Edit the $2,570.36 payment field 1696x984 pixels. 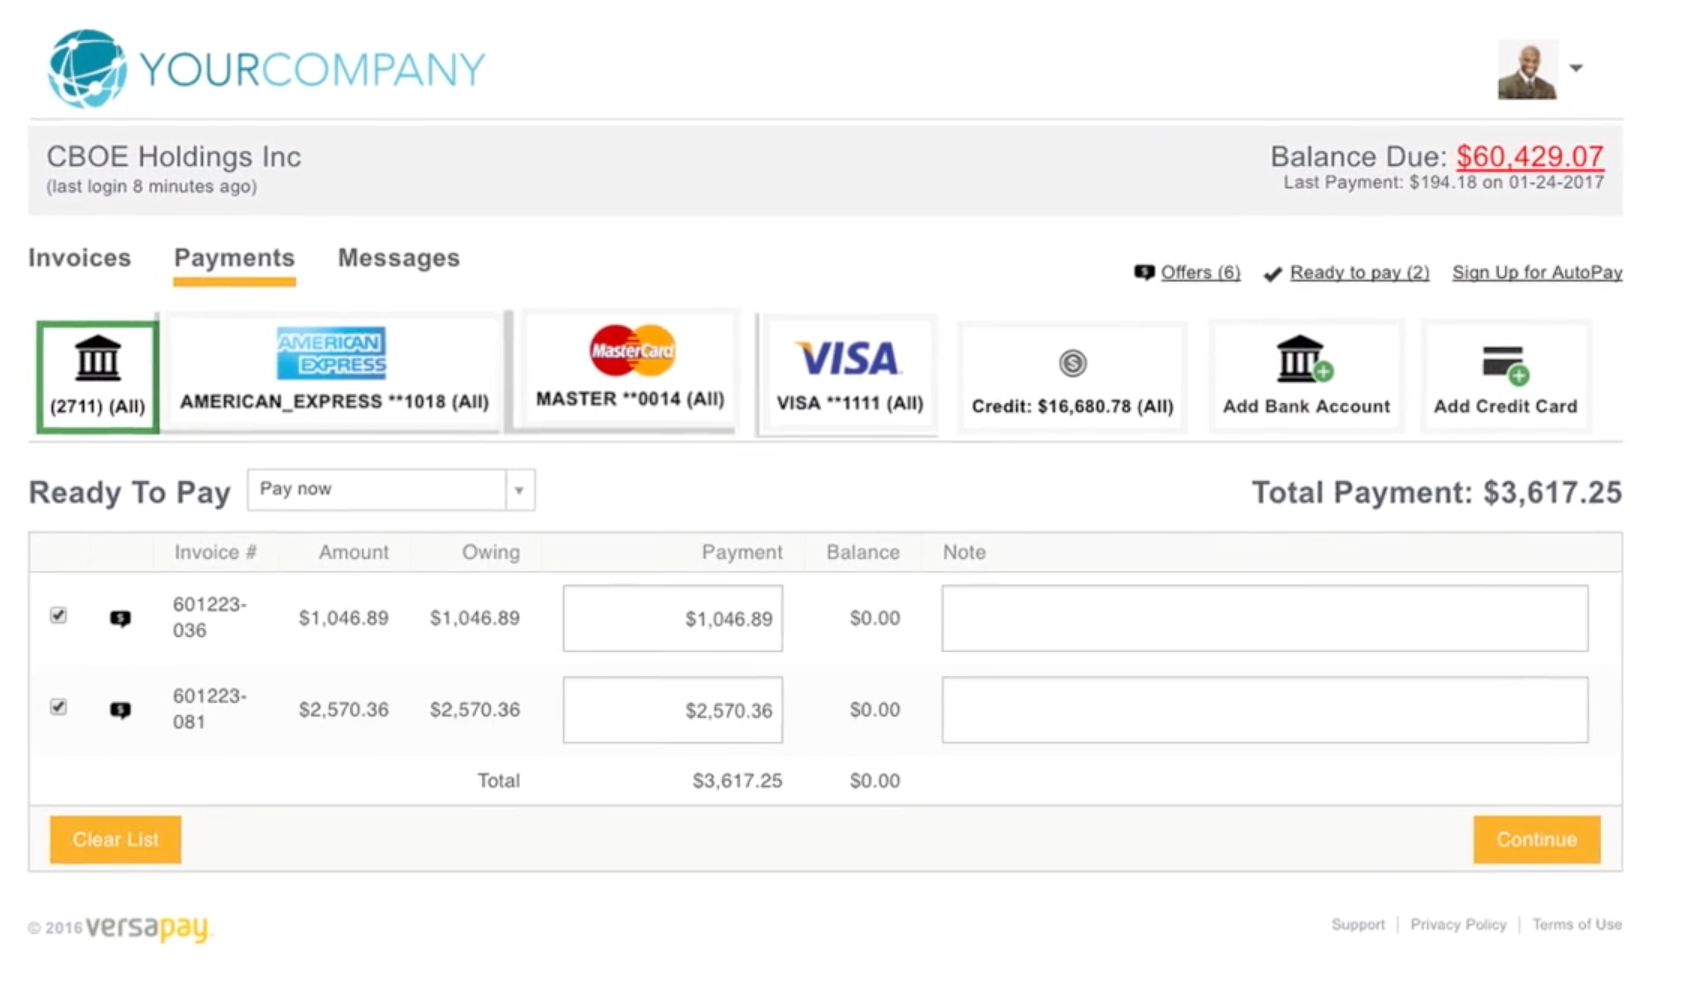coord(673,710)
